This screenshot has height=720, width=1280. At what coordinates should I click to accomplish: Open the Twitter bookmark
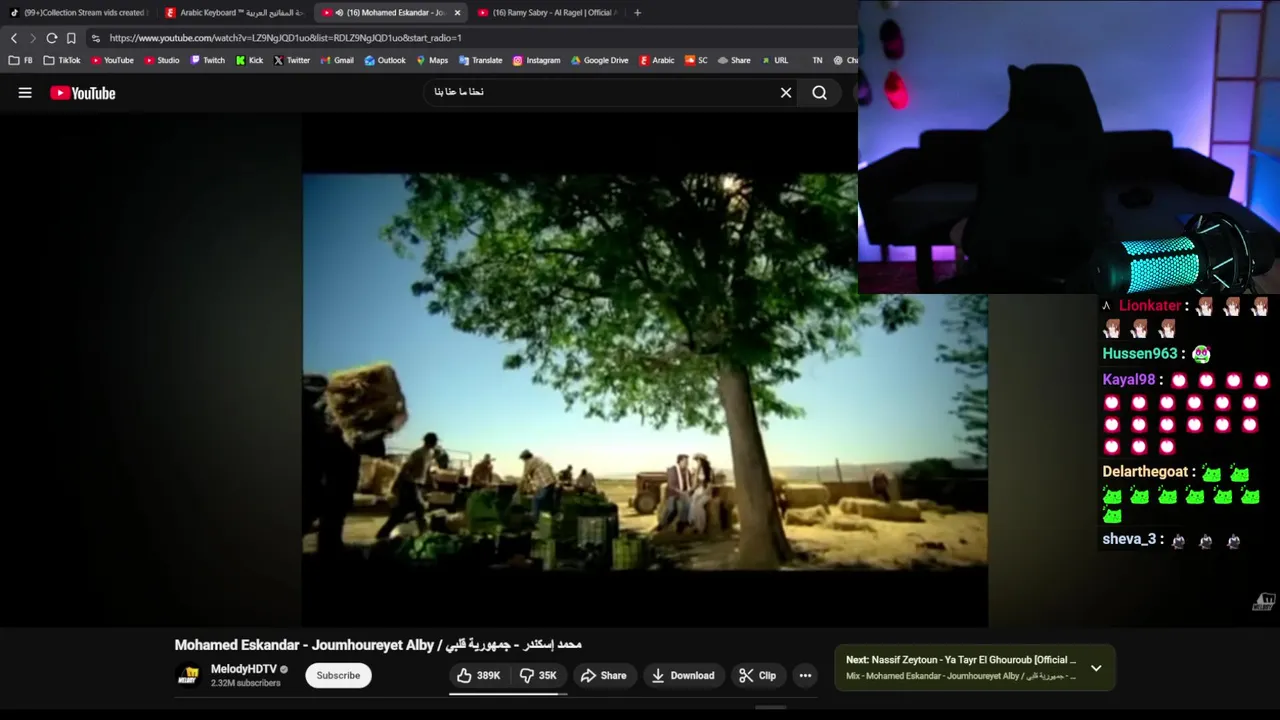292,60
